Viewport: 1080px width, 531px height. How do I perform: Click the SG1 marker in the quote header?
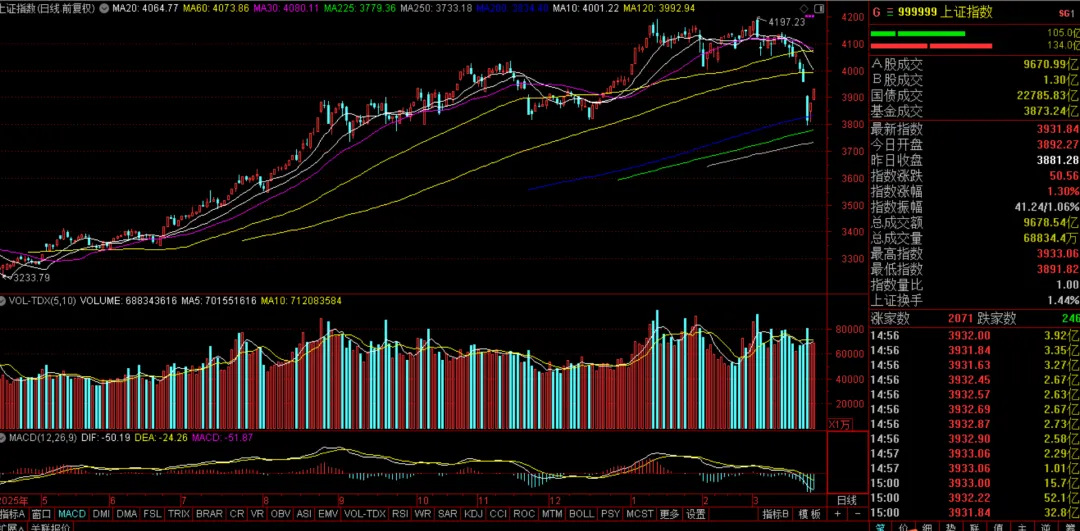tap(1068, 14)
